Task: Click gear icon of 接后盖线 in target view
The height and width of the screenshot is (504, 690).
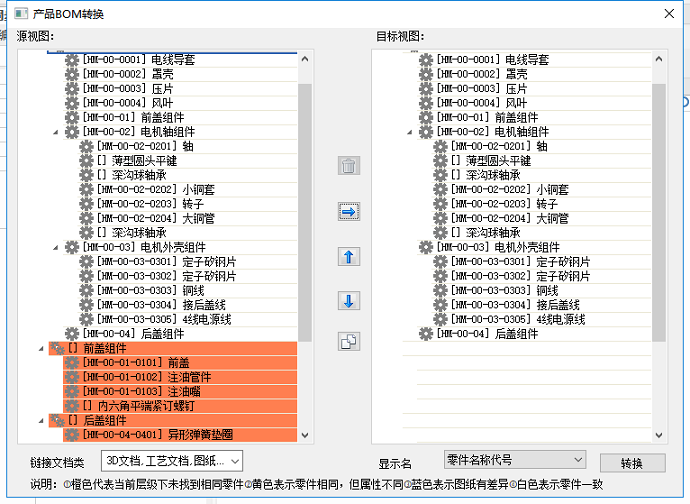Action: click(x=440, y=305)
